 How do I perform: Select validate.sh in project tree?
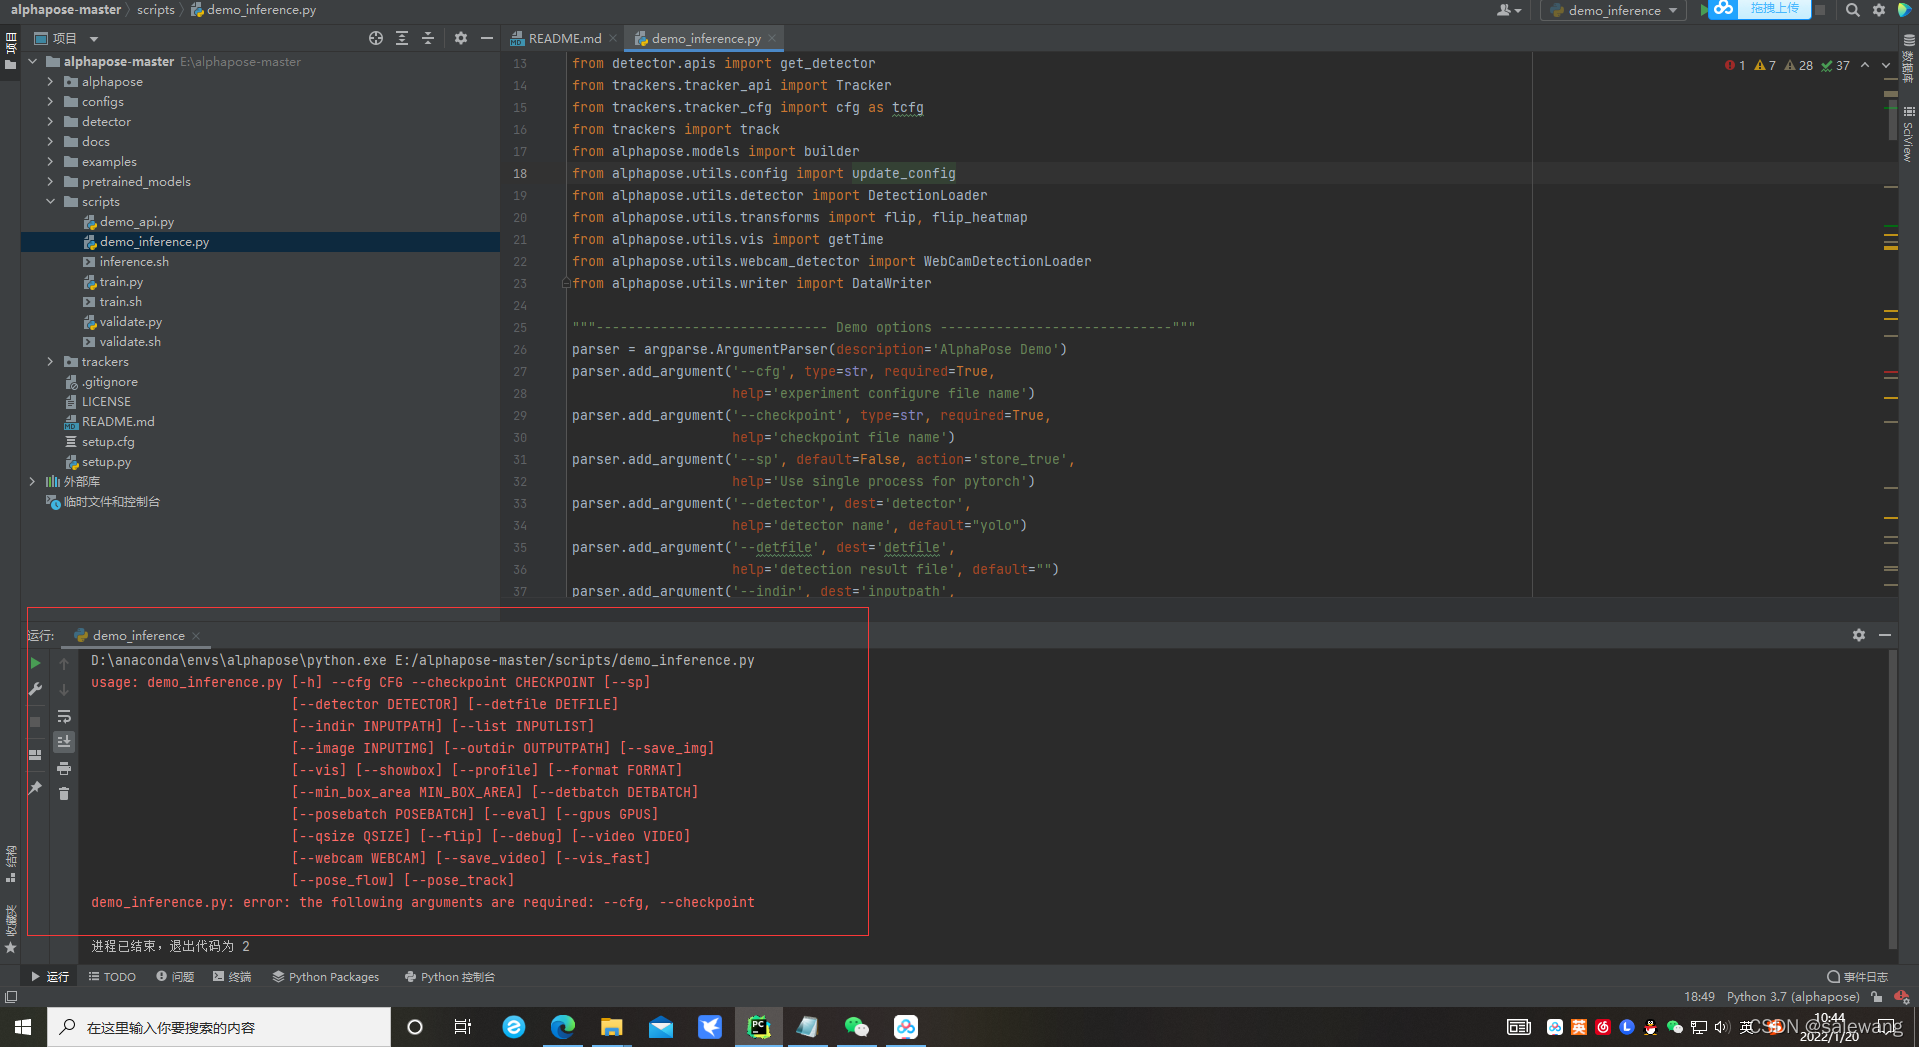(x=130, y=342)
